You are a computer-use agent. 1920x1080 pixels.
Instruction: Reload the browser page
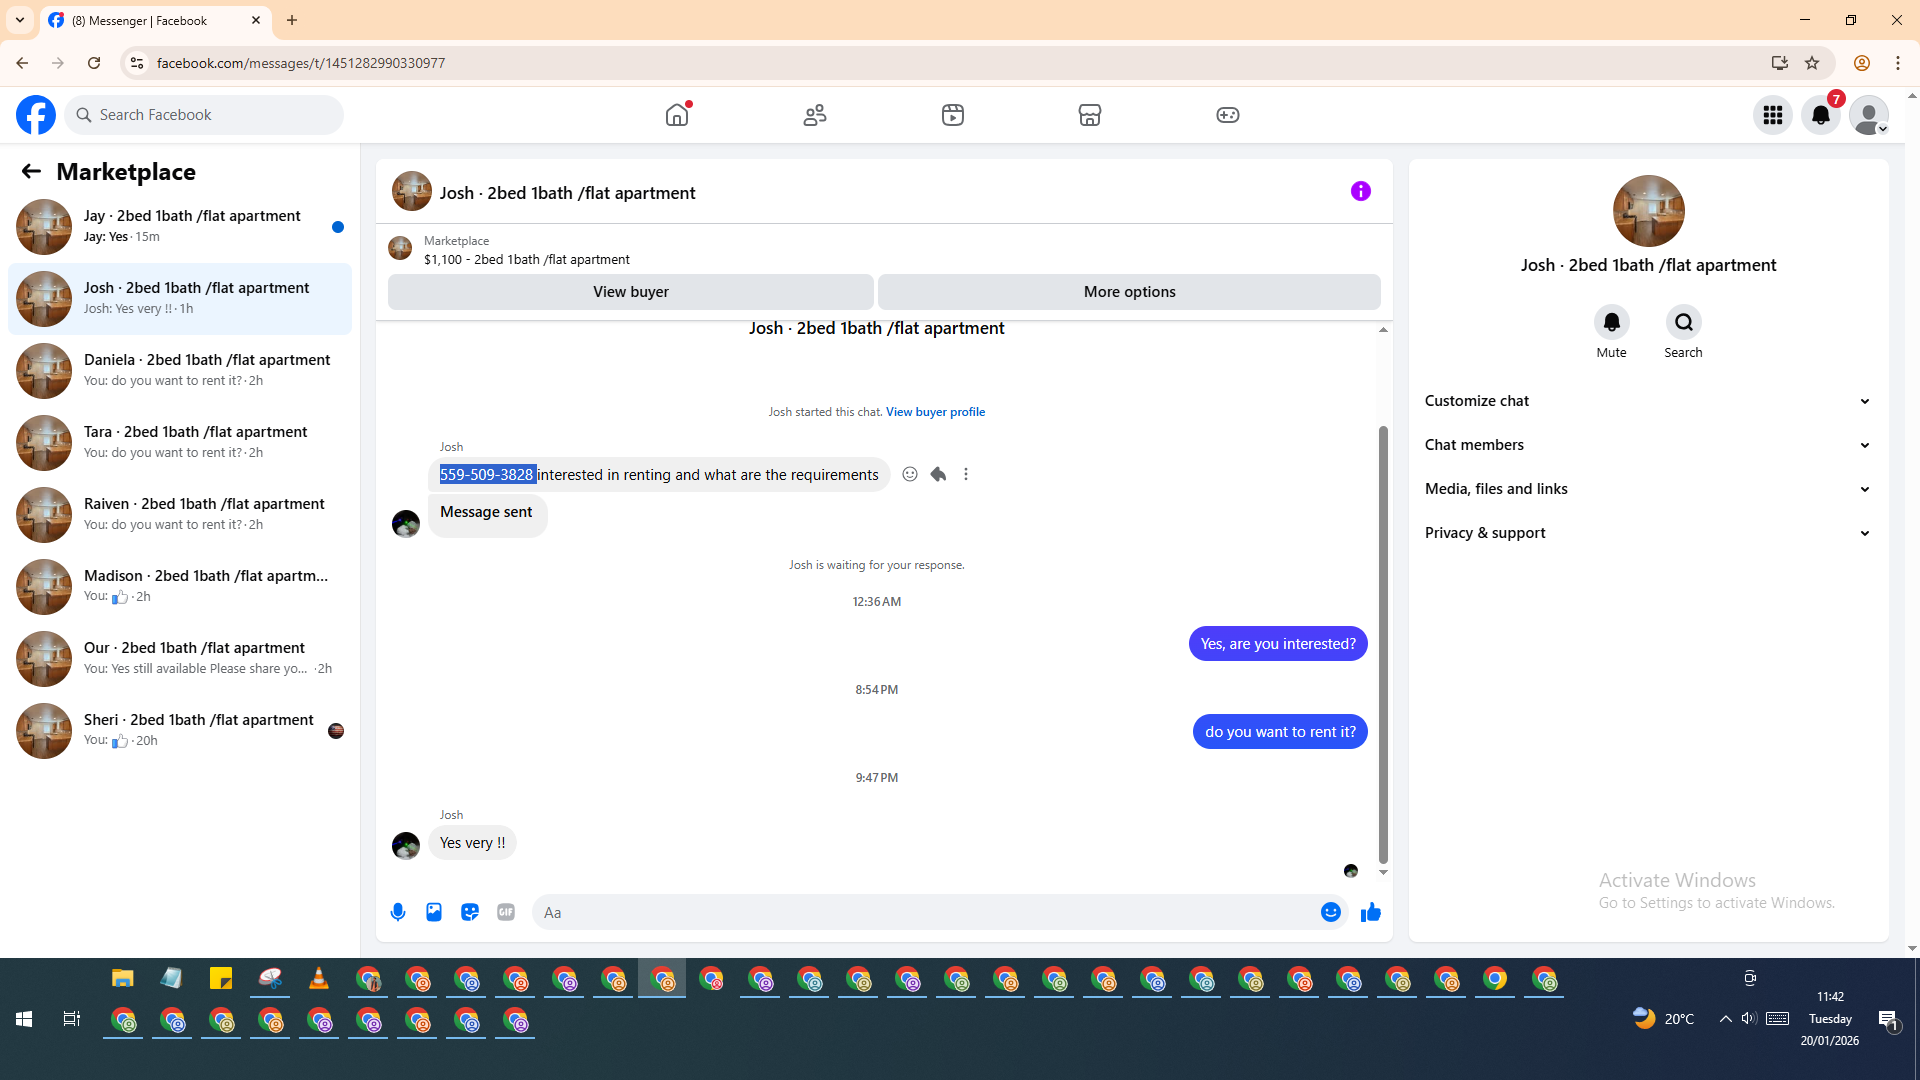(94, 63)
